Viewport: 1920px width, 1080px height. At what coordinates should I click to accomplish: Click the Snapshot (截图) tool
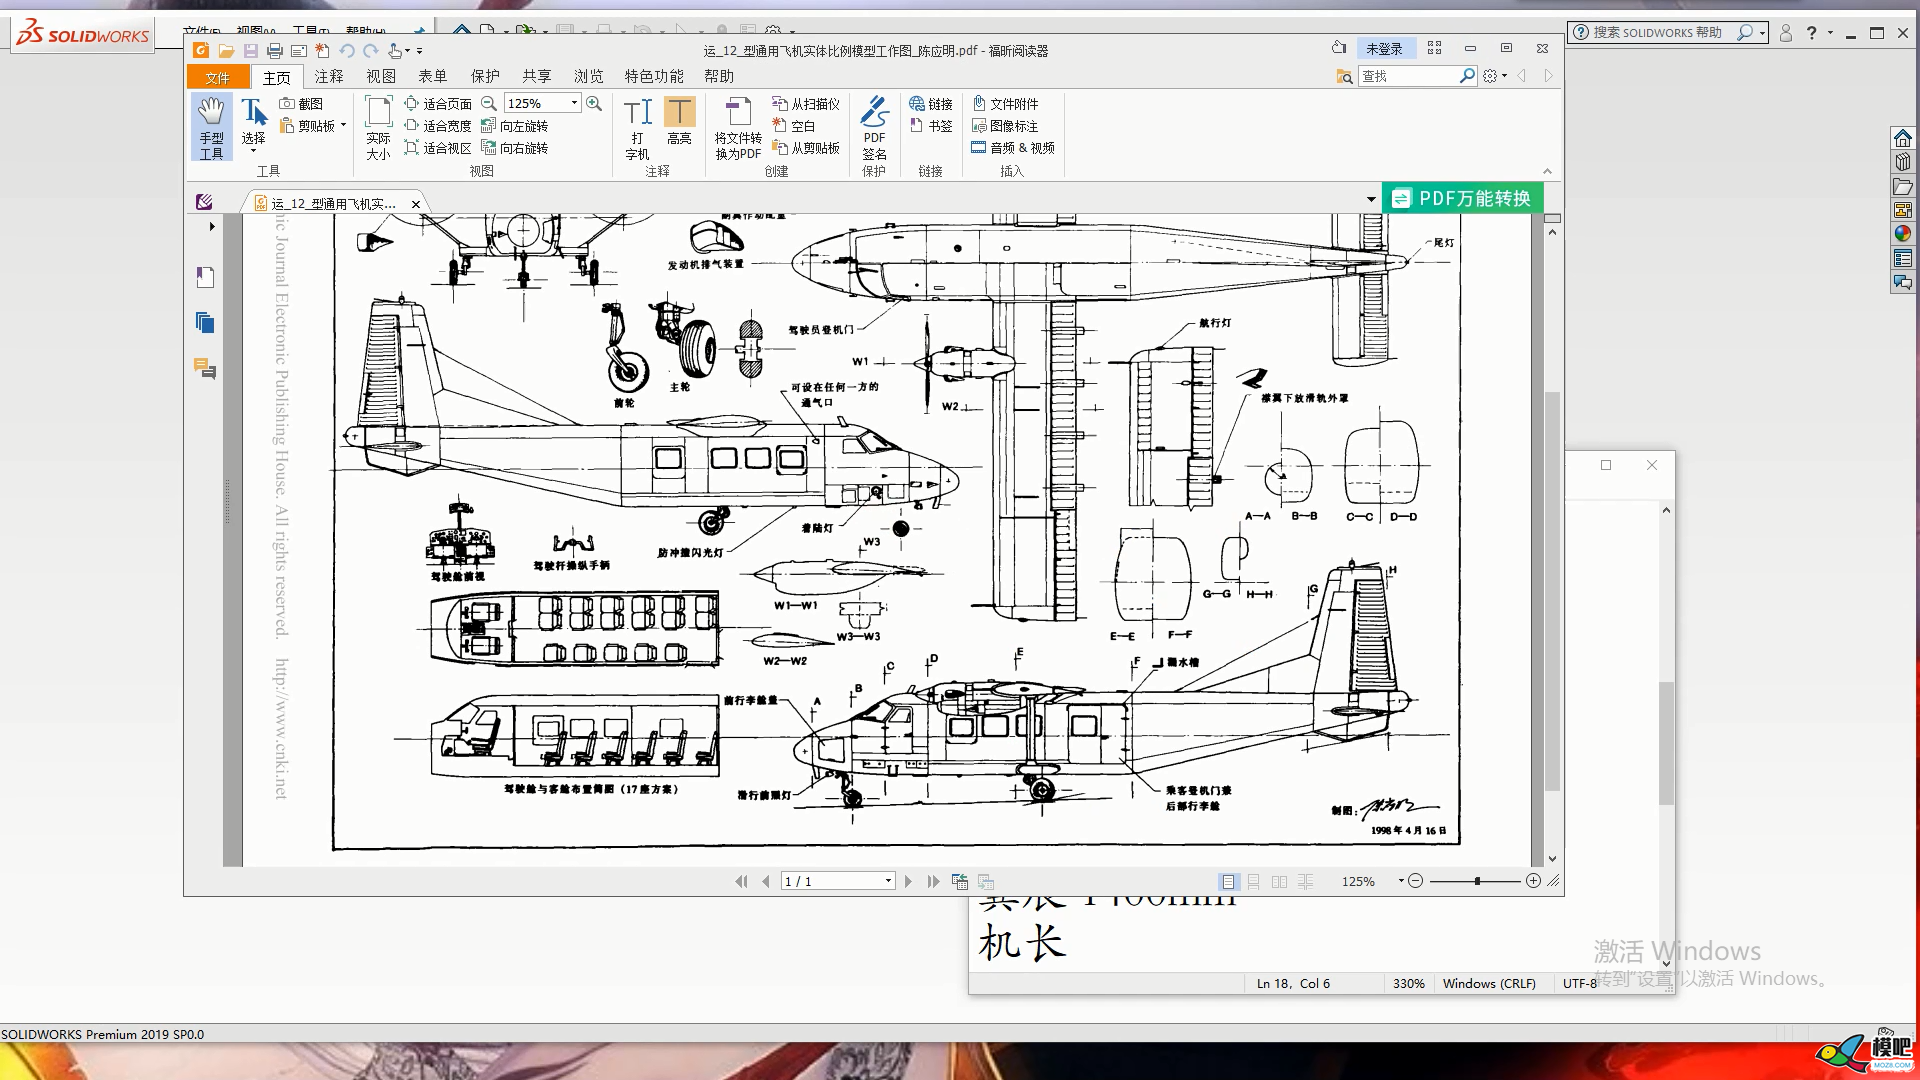tap(301, 104)
